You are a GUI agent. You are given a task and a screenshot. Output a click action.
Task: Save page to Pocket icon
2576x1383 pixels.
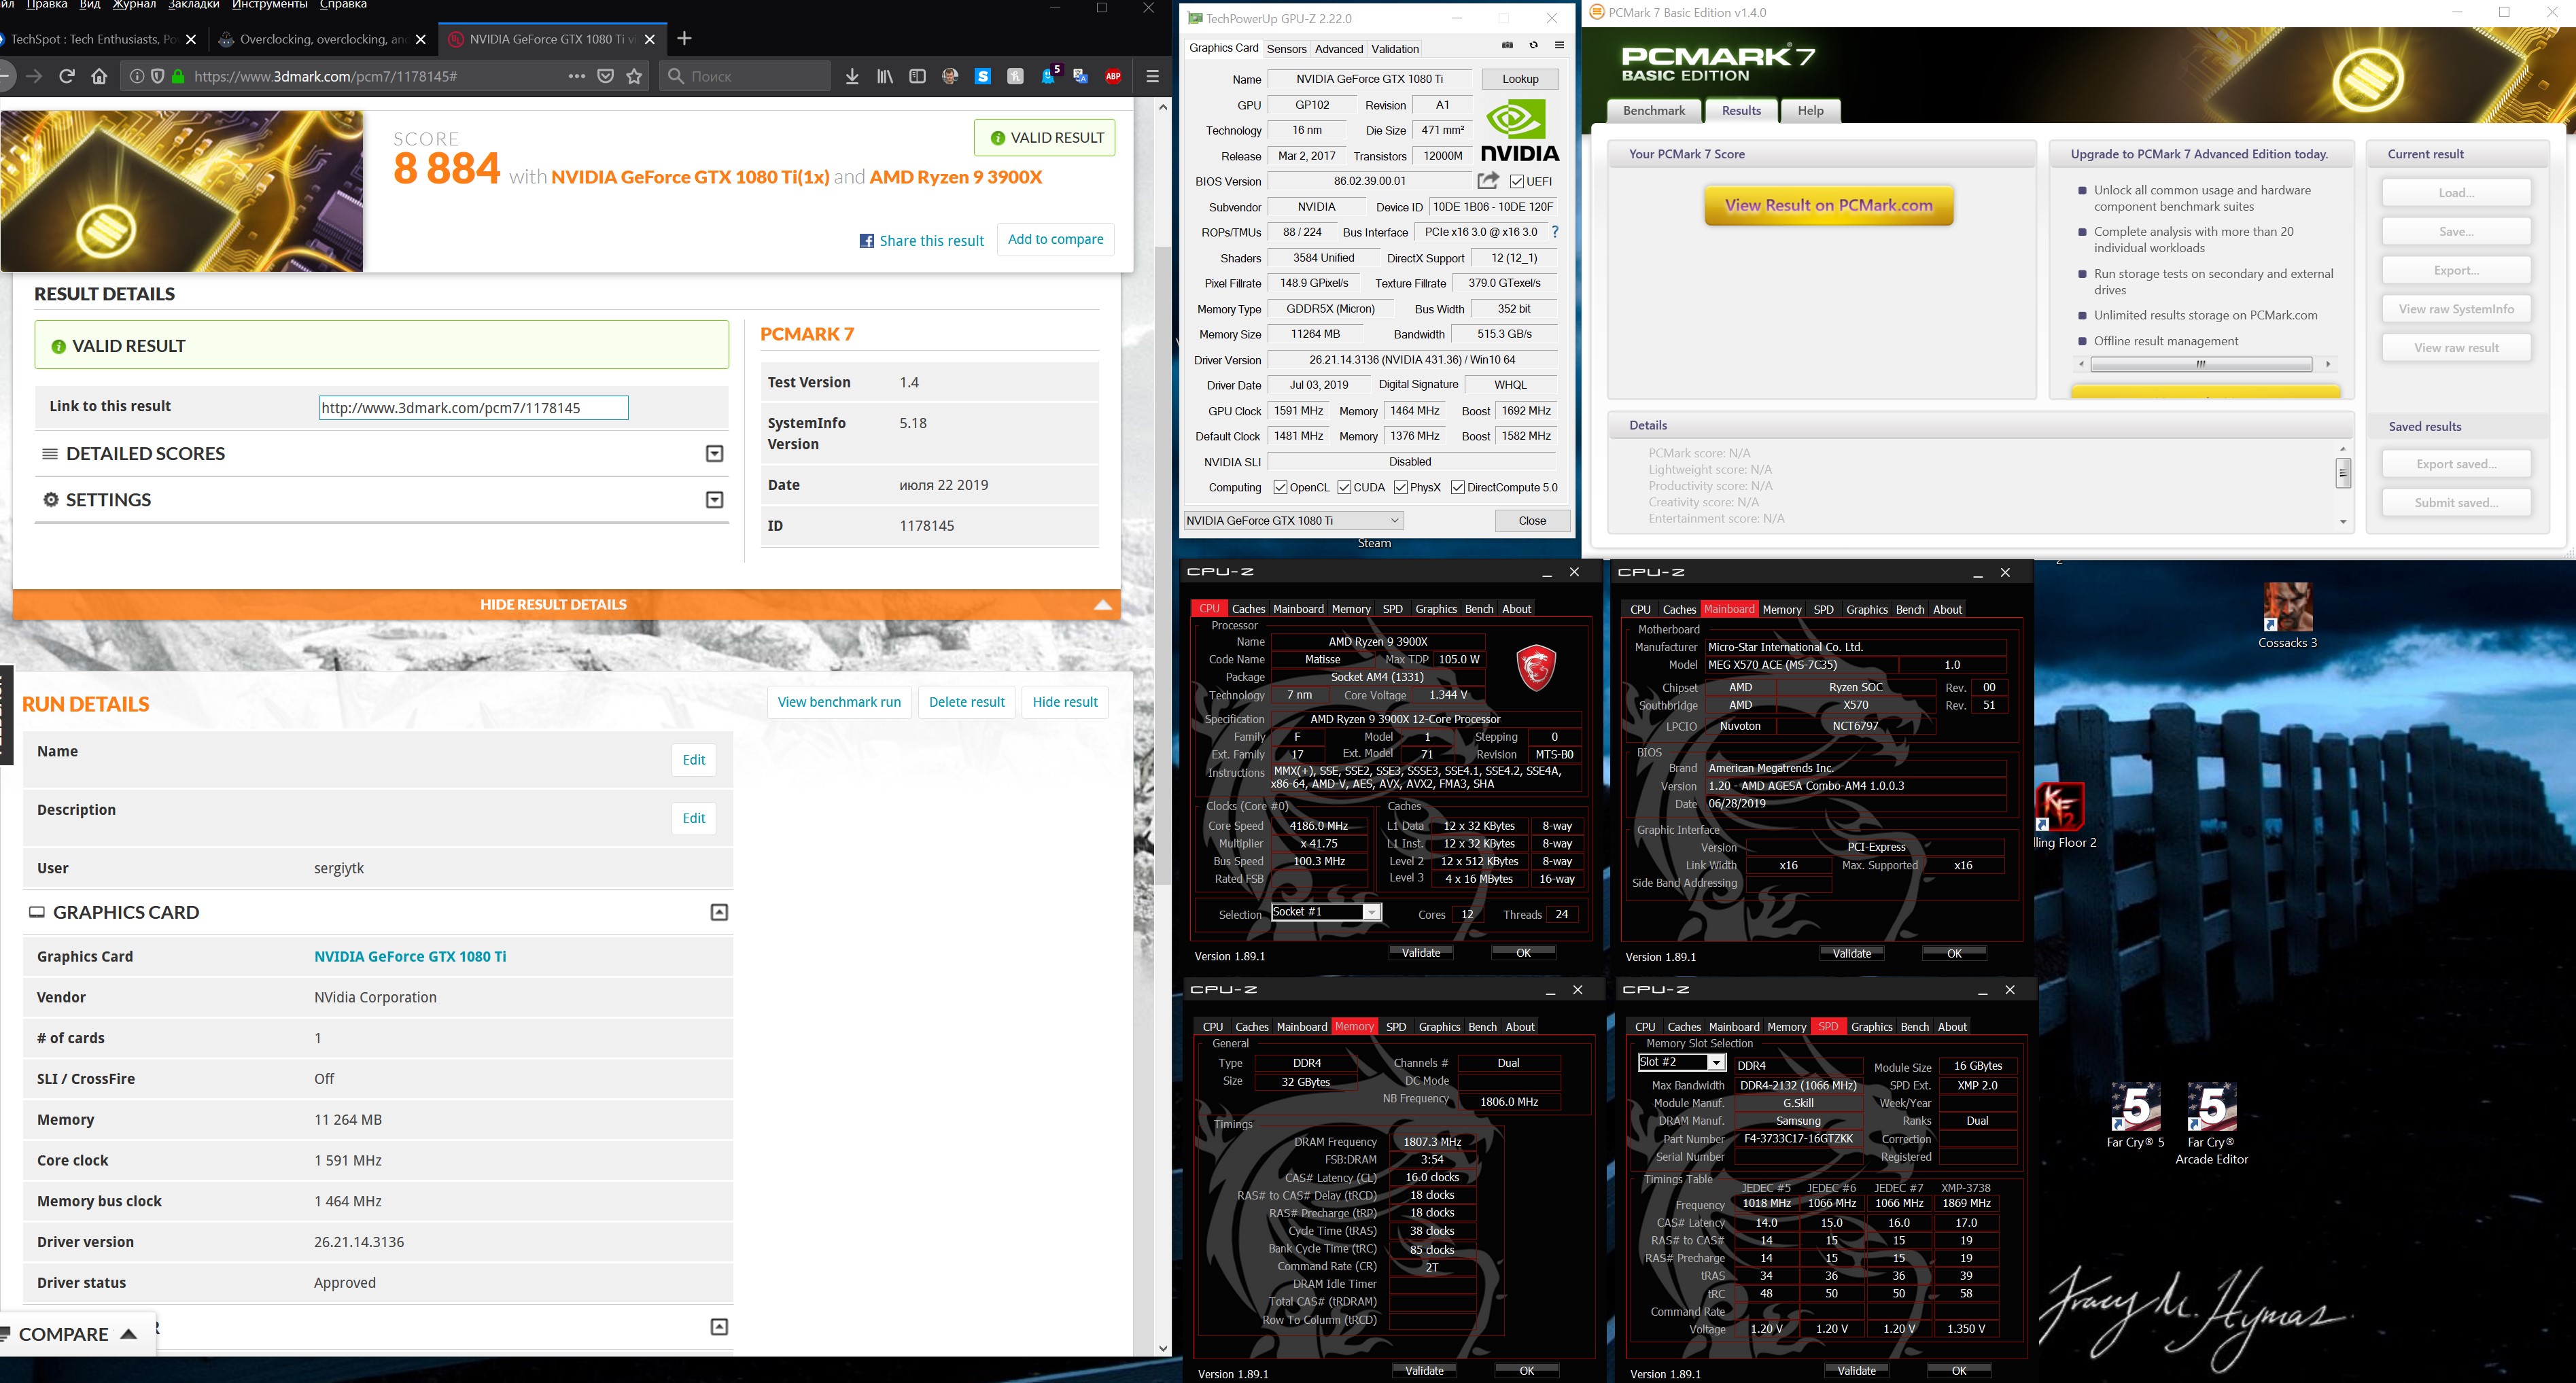coord(606,76)
